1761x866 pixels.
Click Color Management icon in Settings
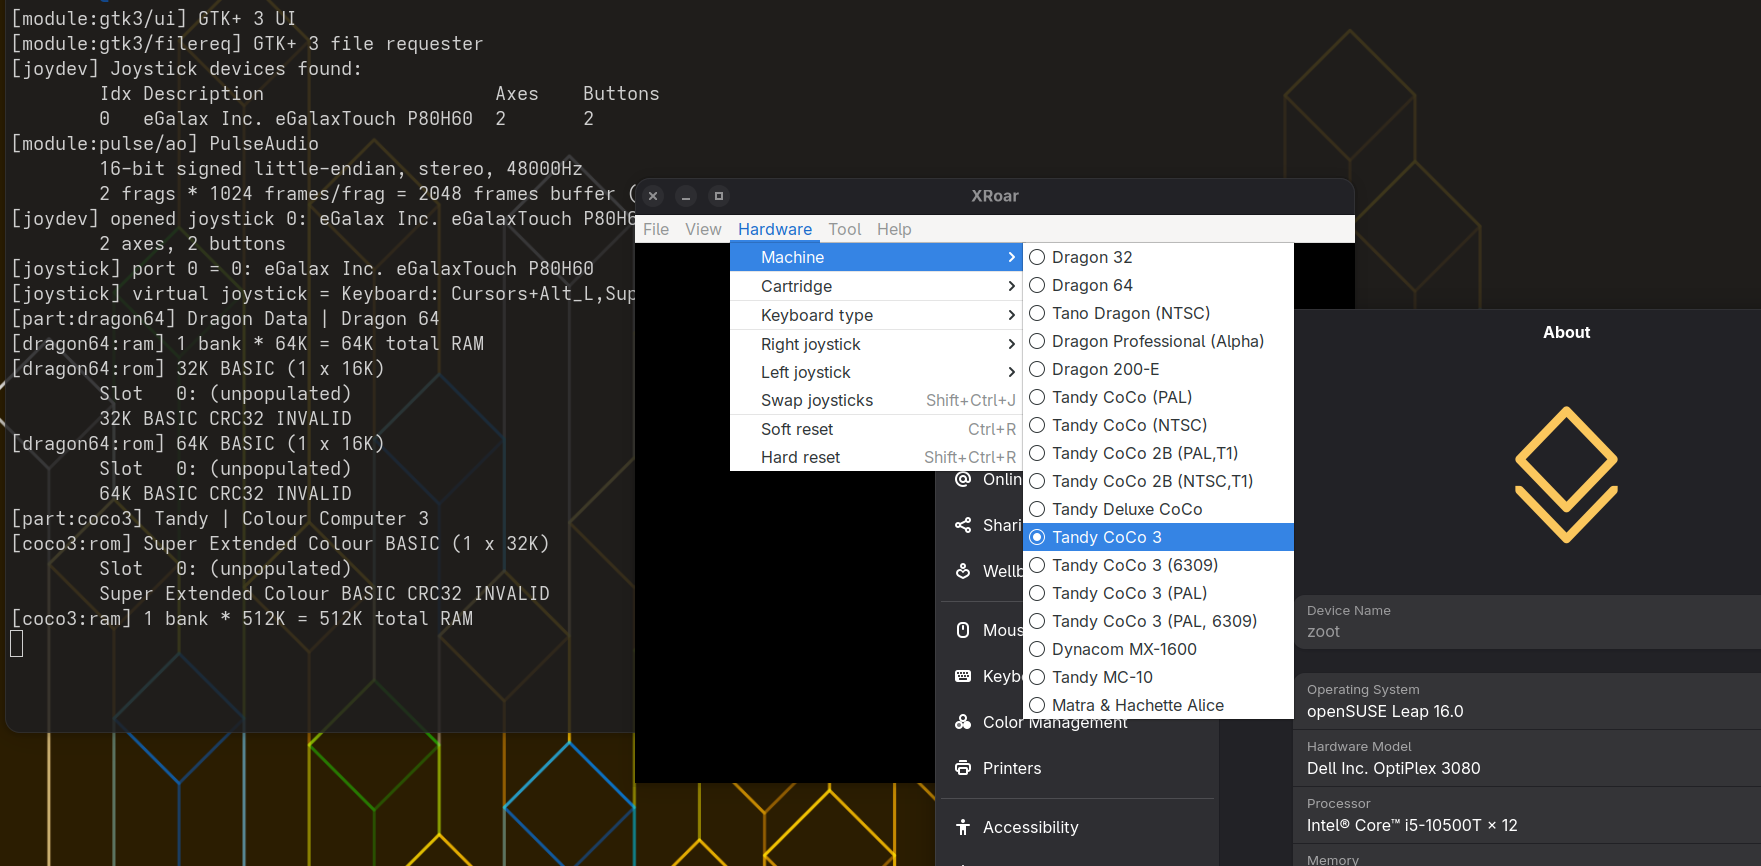pyautogui.click(x=963, y=722)
